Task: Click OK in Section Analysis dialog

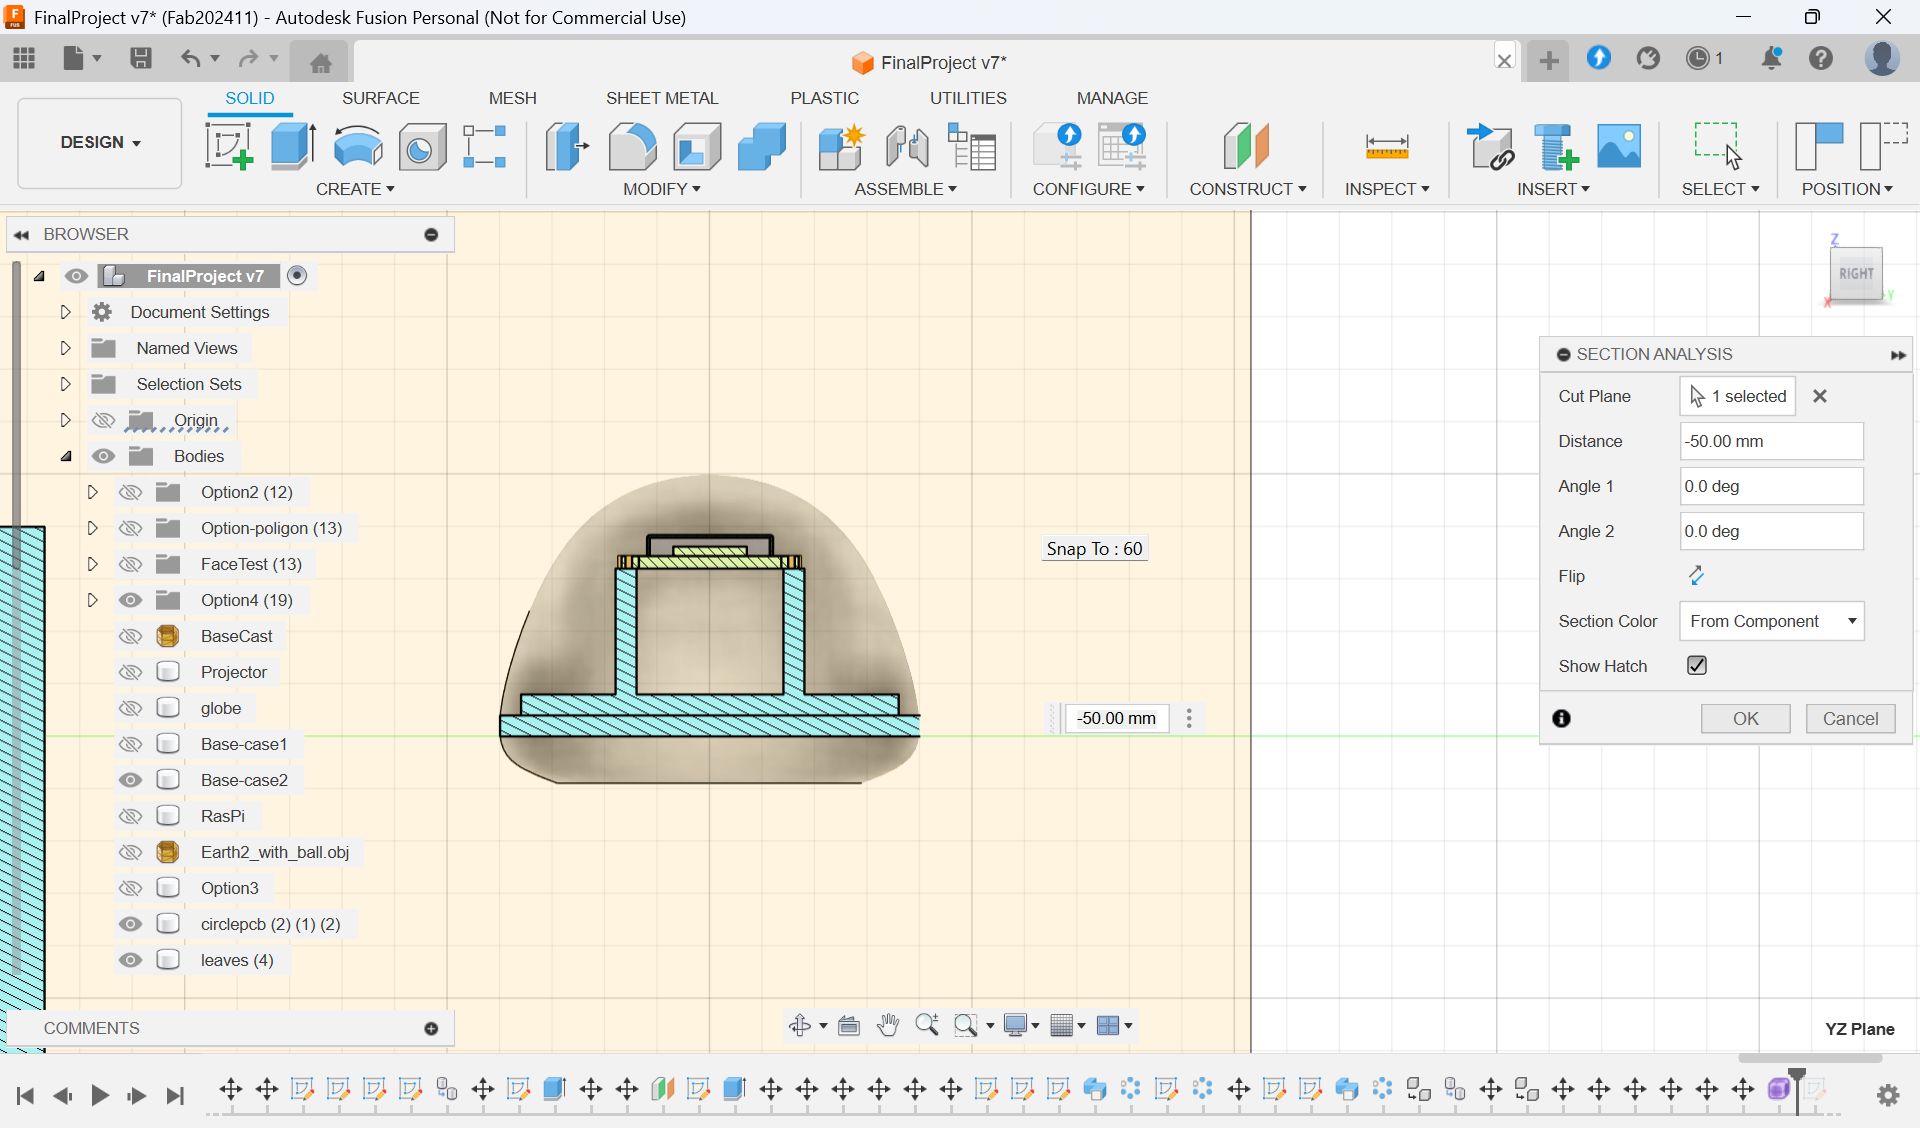Action: pyautogui.click(x=1745, y=718)
